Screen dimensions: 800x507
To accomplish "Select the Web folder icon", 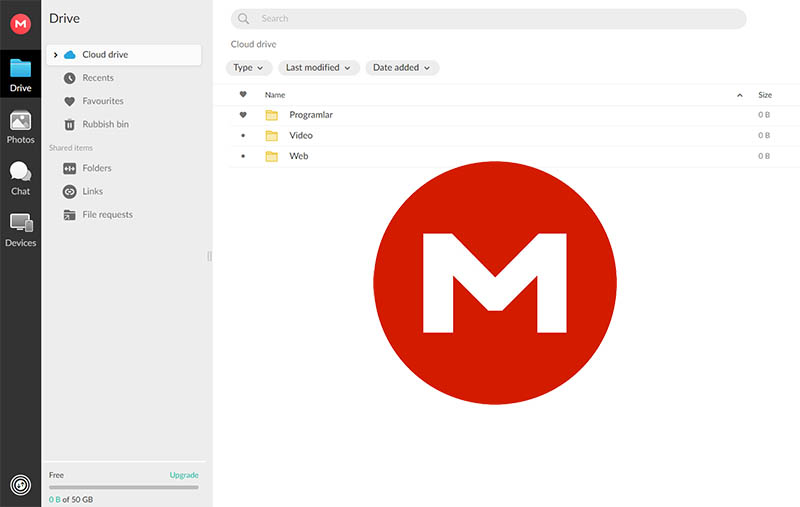I will click(x=271, y=157).
